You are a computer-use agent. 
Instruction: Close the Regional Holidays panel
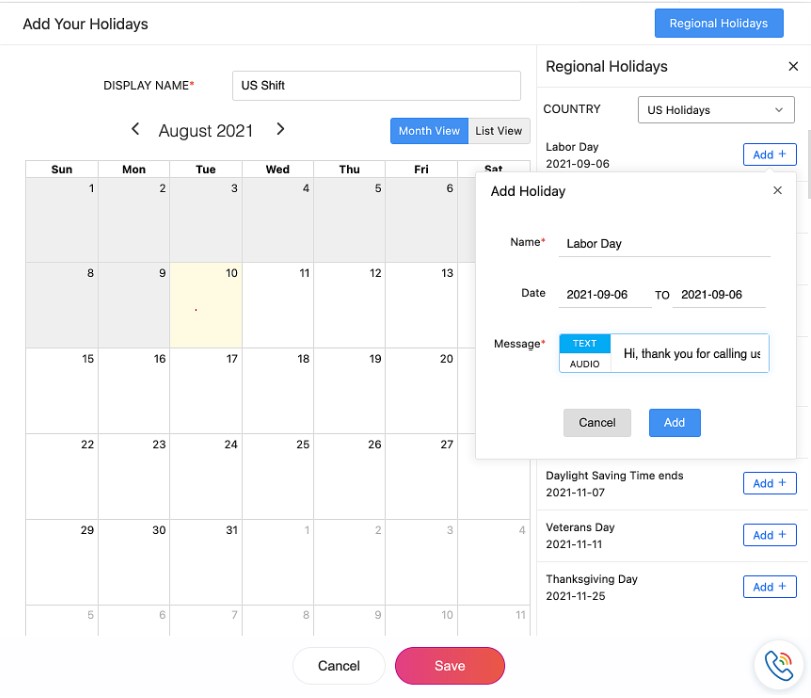click(x=793, y=66)
